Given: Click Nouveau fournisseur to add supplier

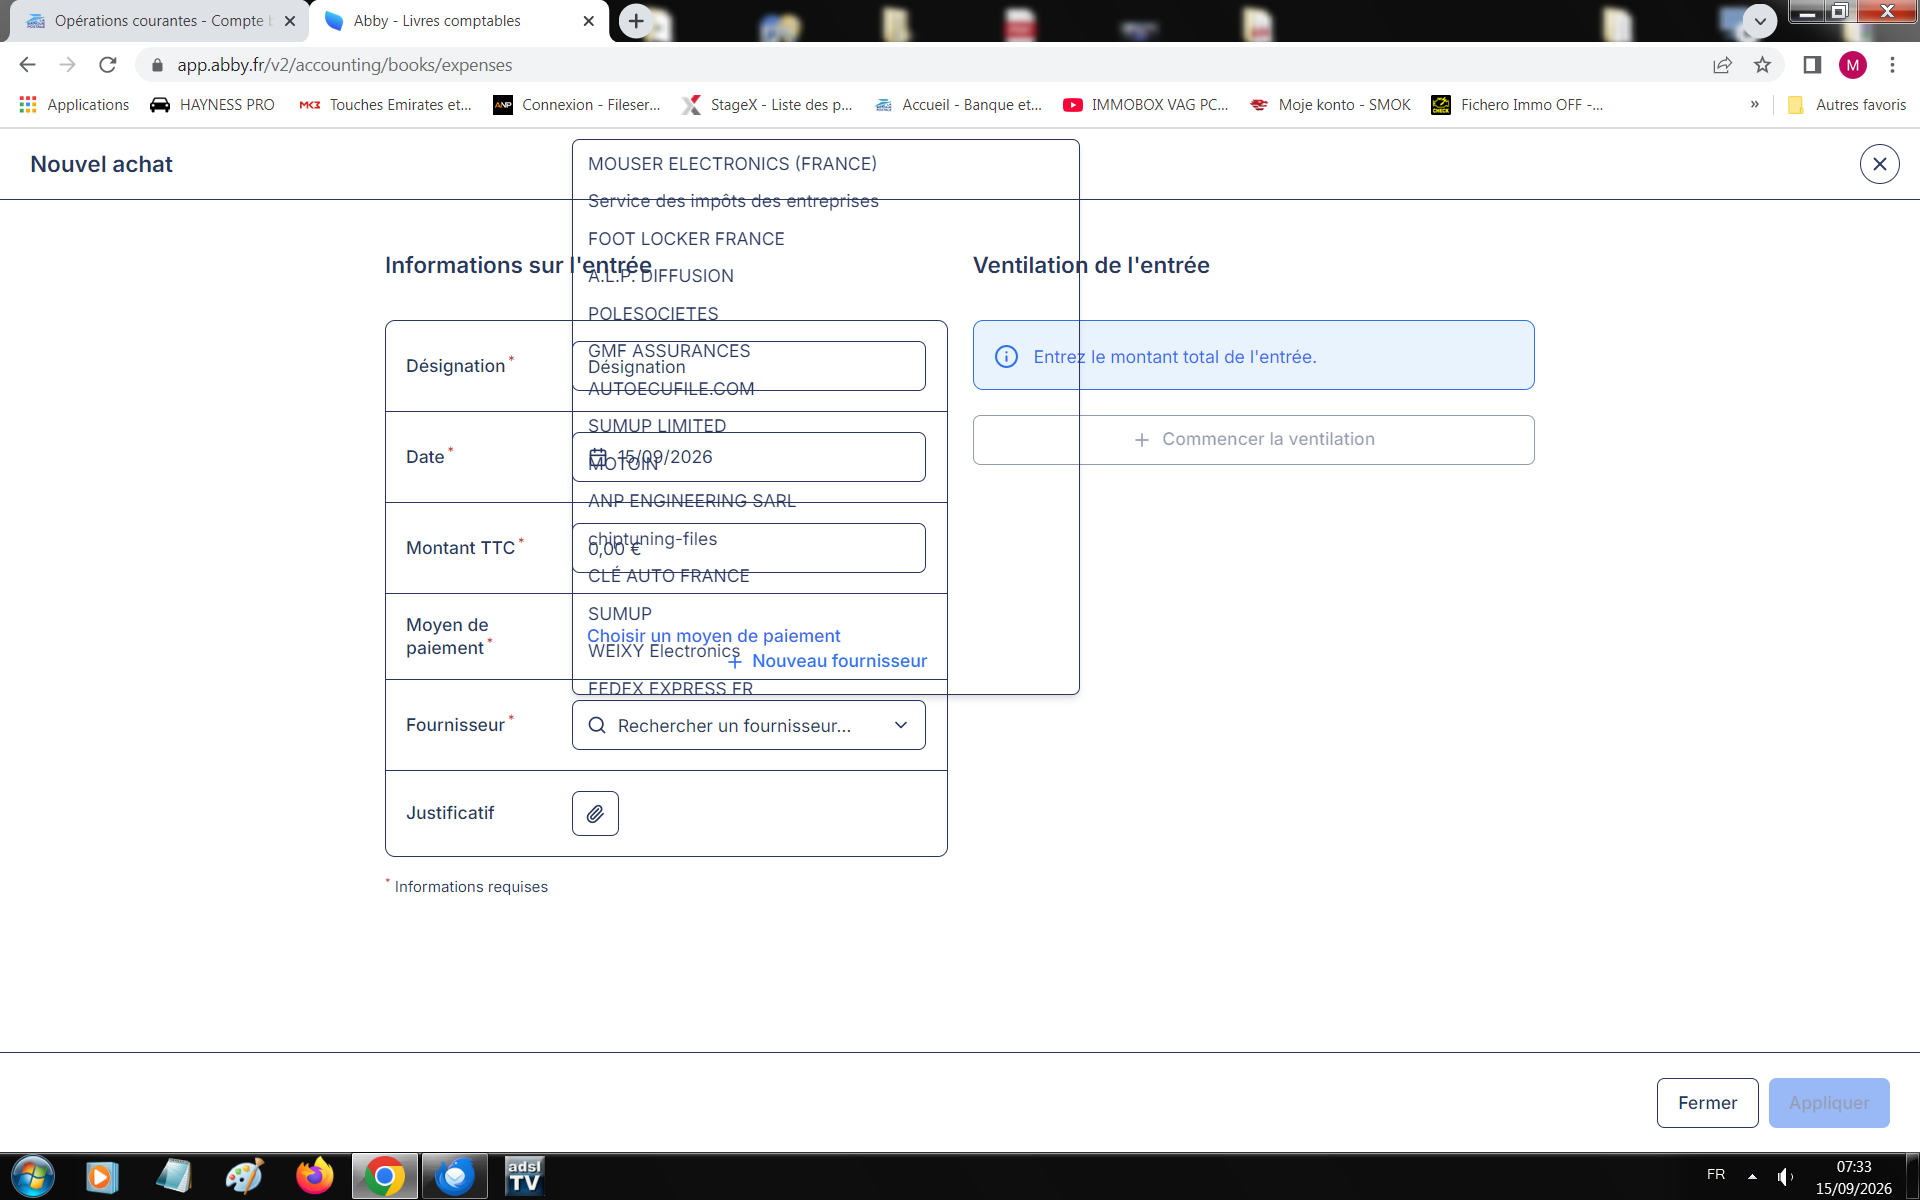Looking at the screenshot, I should (x=827, y=661).
